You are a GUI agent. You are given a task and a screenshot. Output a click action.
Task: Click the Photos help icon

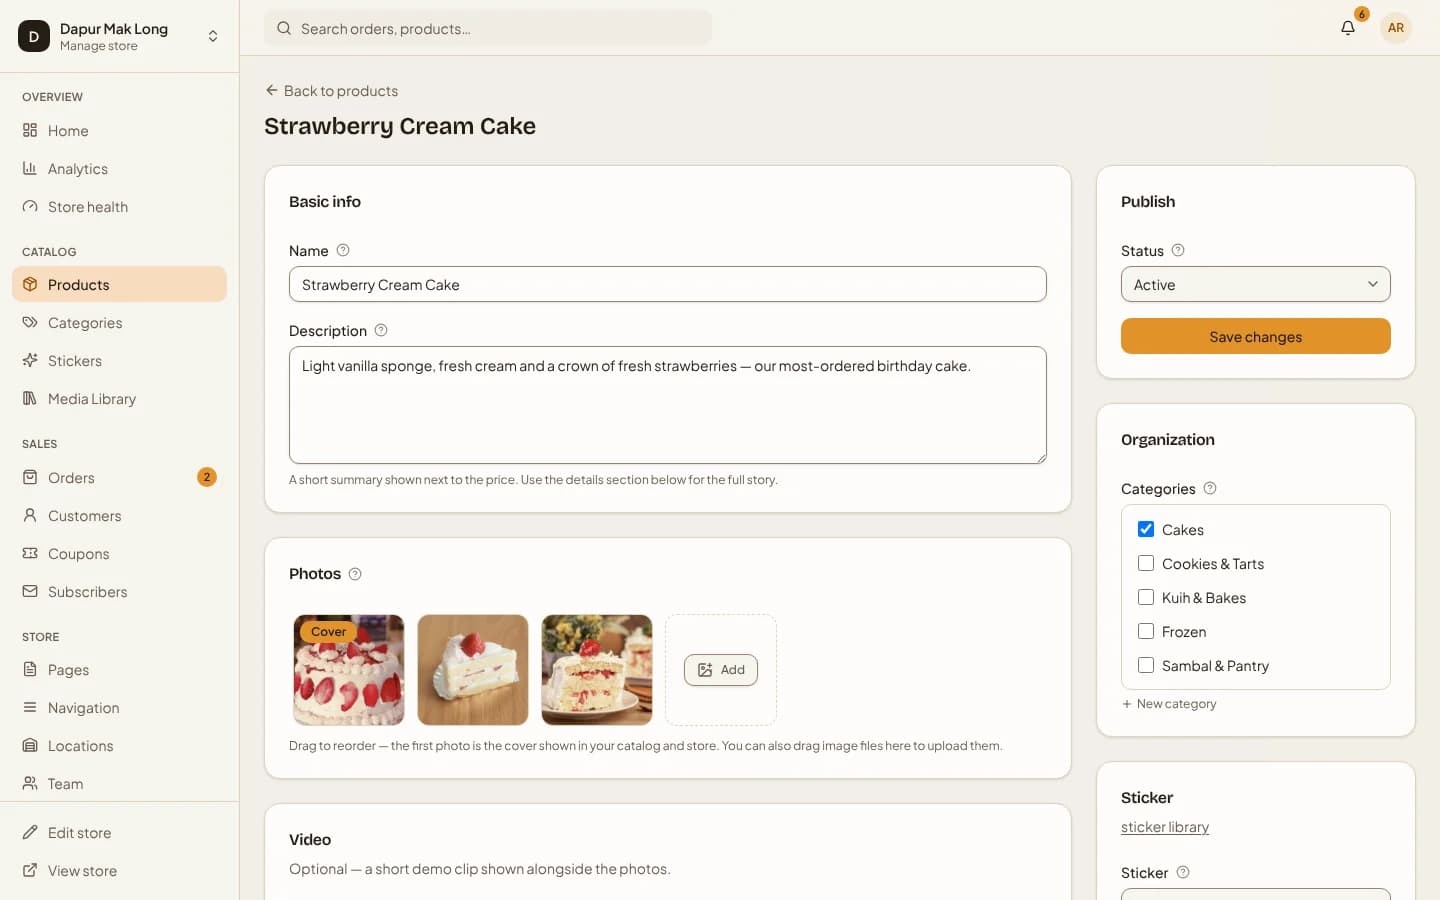pyautogui.click(x=355, y=574)
